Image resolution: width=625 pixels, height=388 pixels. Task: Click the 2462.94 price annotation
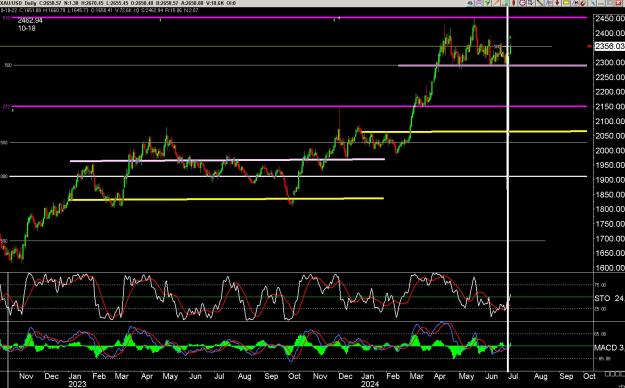[x=30, y=21]
